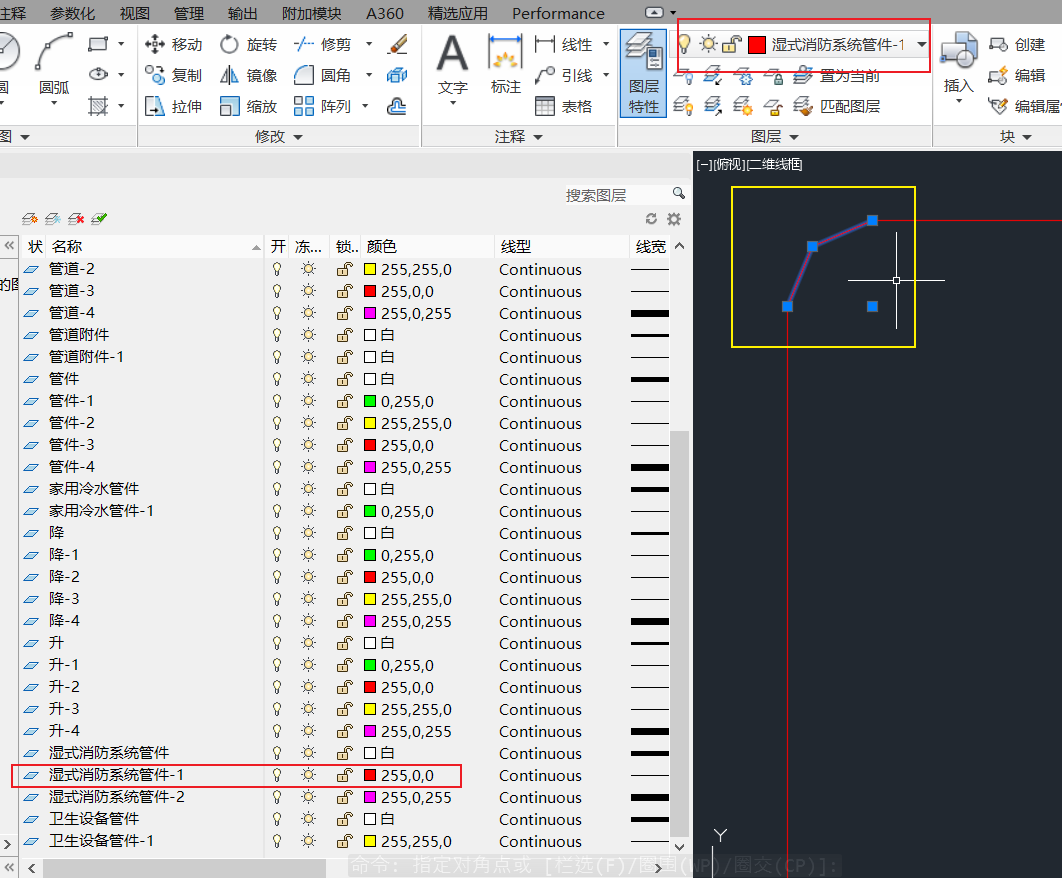Toggle freeze for layer 湿式消防系统管件-1
This screenshot has width=1062, height=878.
click(x=308, y=775)
